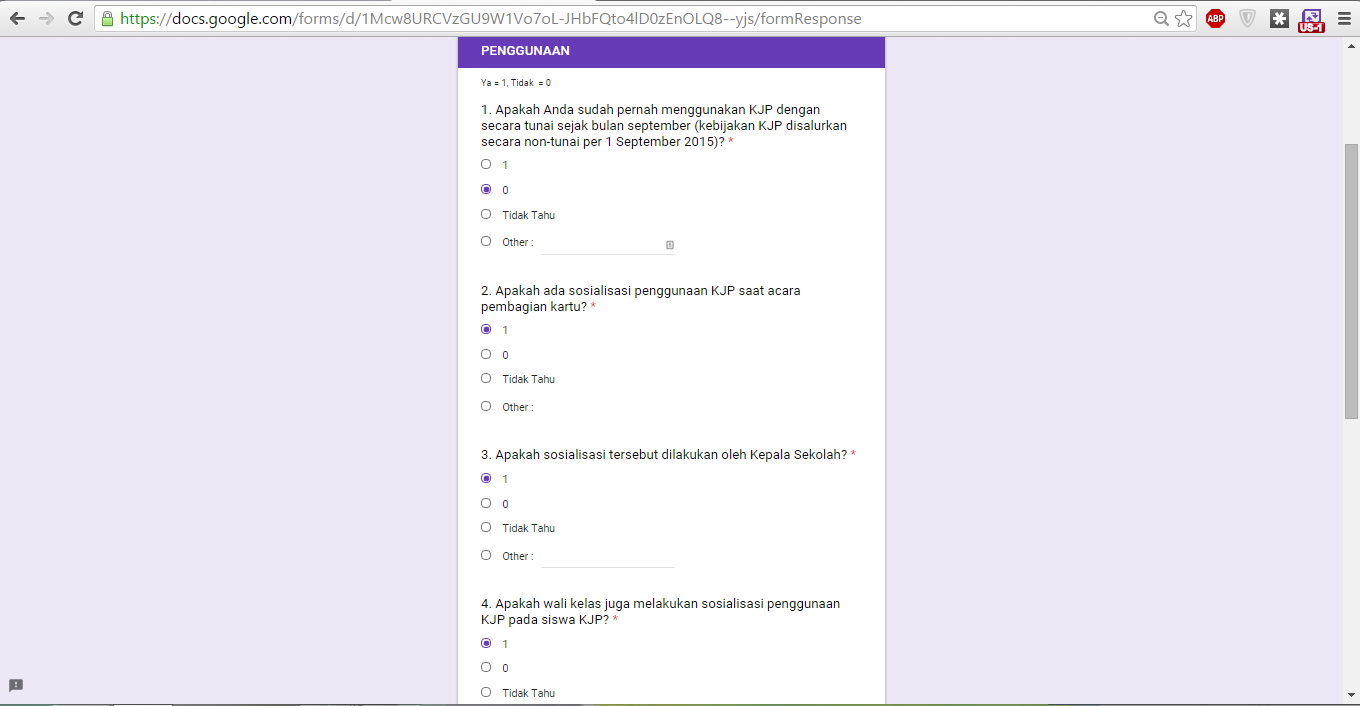1360x706 pixels.
Task: Open the US-1 VPN extension icon
Action: [x=1311, y=20]
